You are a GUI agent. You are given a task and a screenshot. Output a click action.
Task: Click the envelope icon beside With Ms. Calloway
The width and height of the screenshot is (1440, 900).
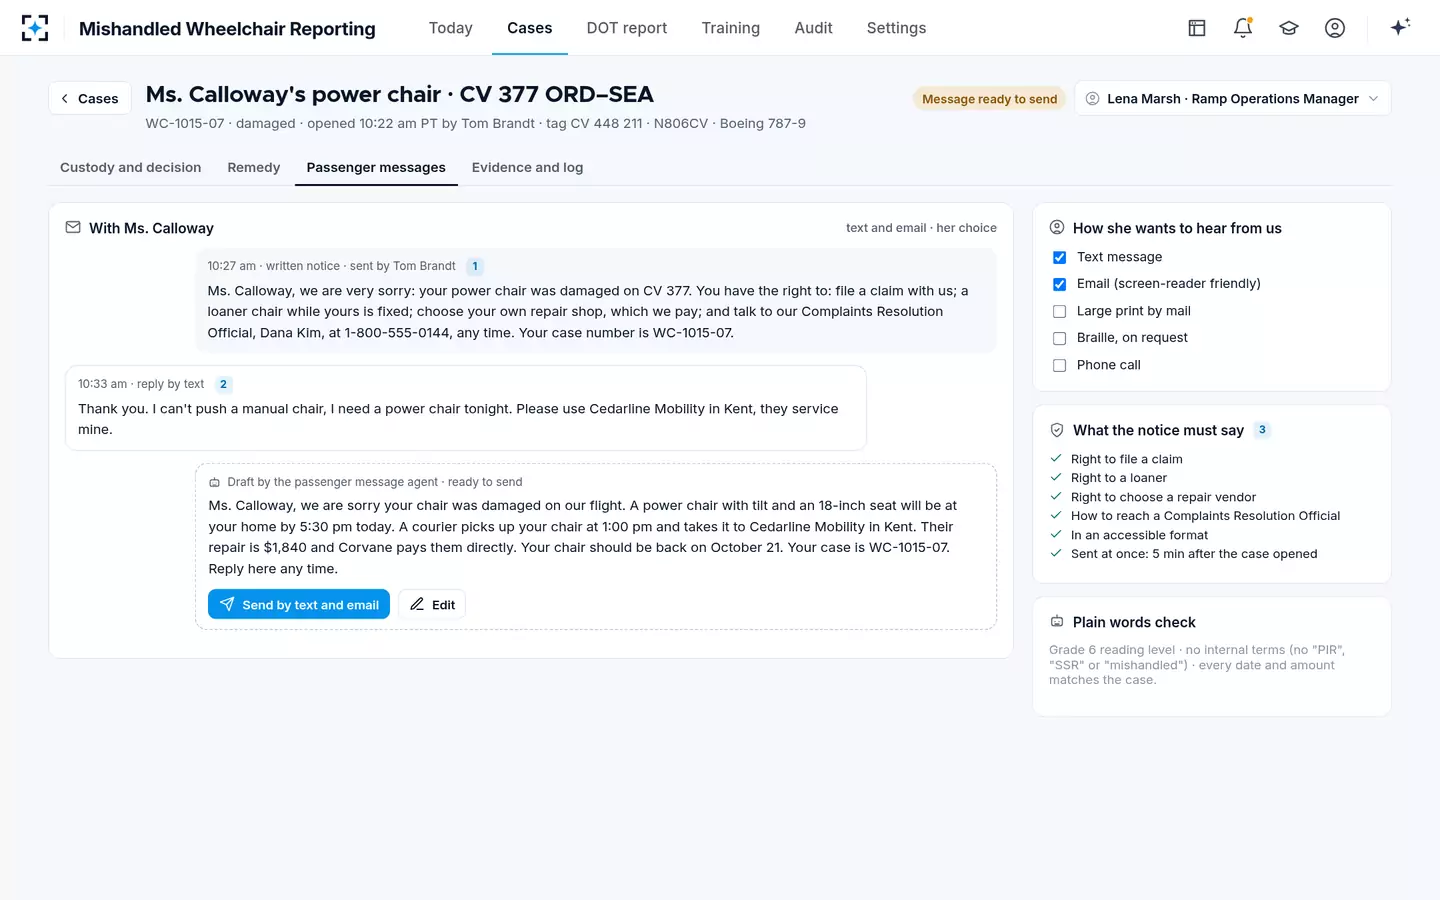point(73,228)
